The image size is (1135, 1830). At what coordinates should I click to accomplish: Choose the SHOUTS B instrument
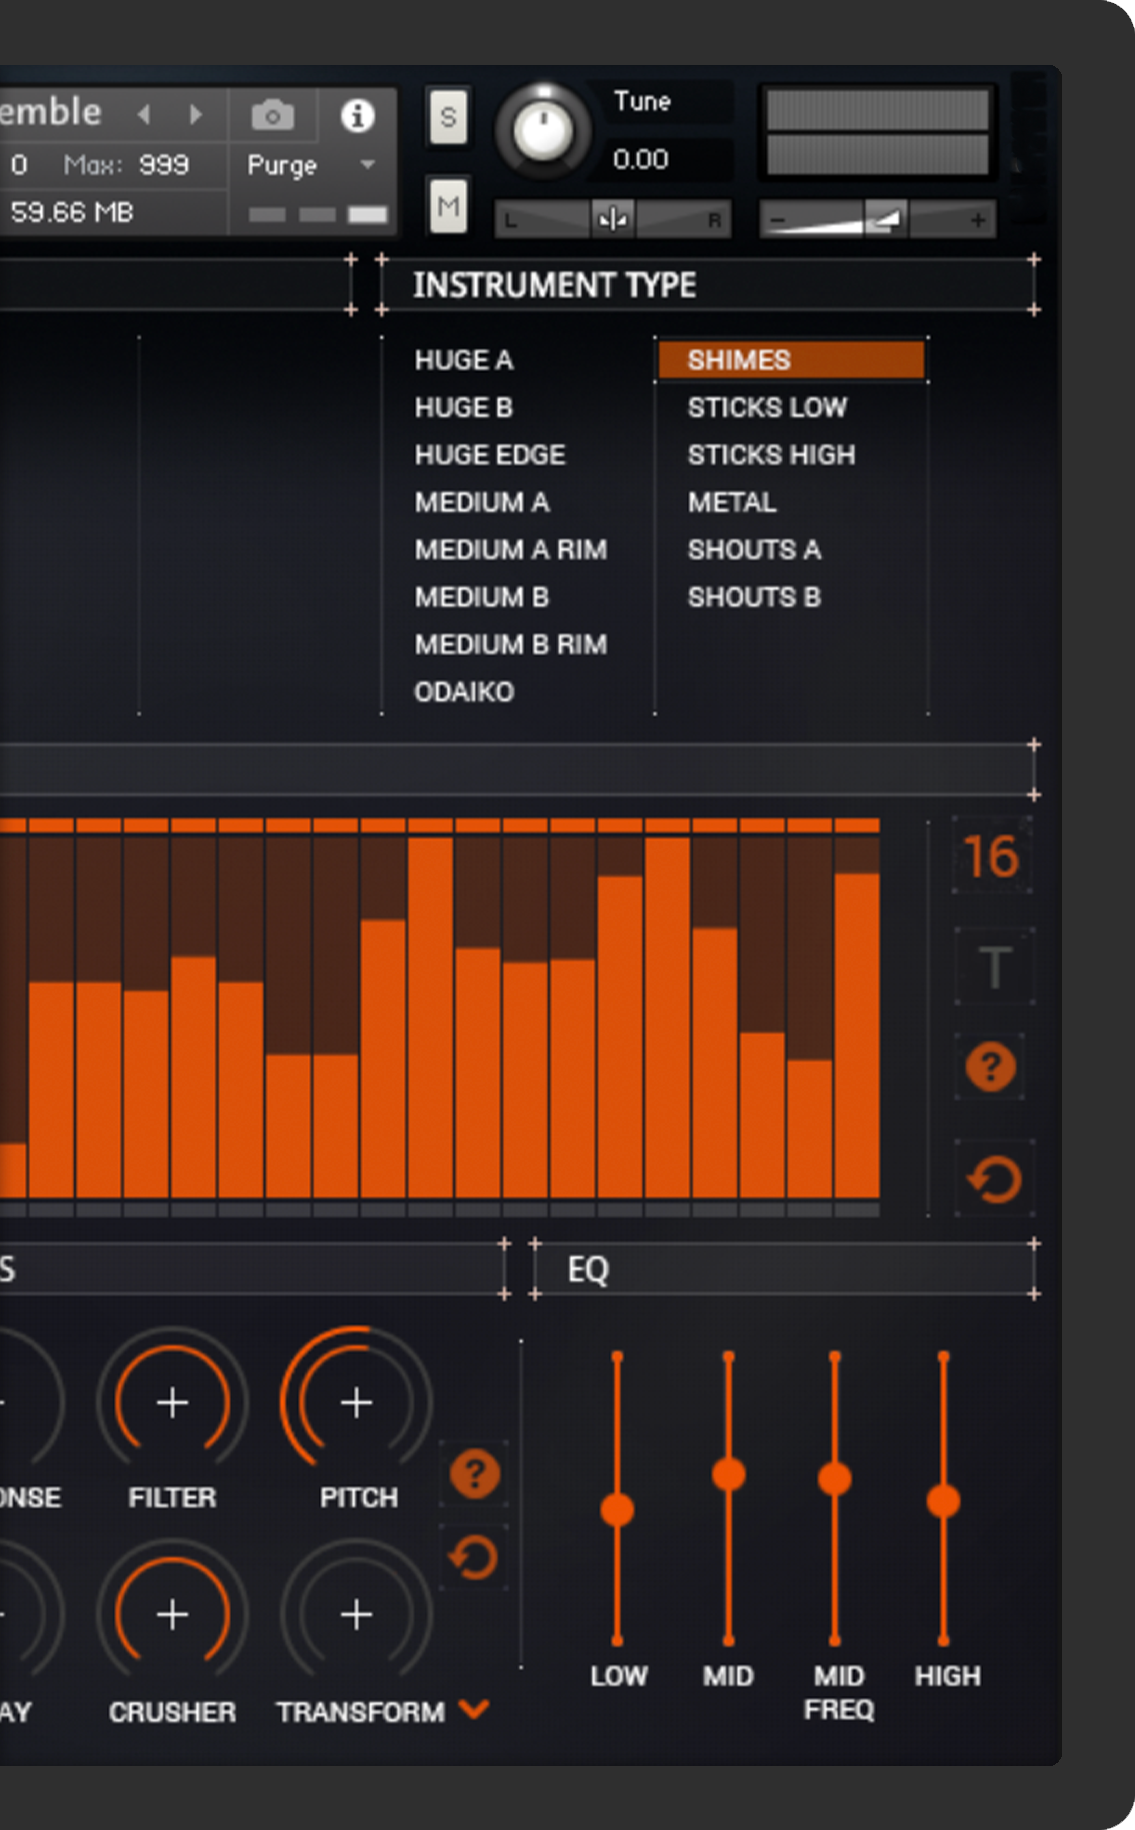pyautogui.click(x=754, y=597)
